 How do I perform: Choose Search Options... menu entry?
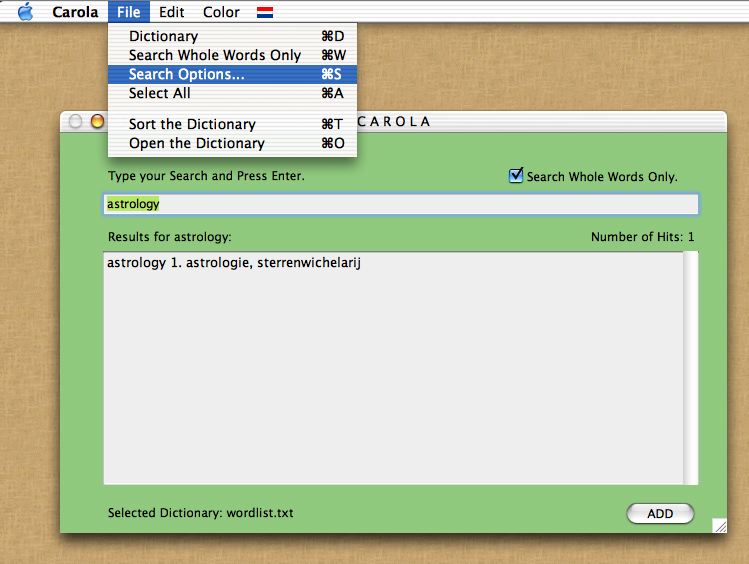point(232,74)
